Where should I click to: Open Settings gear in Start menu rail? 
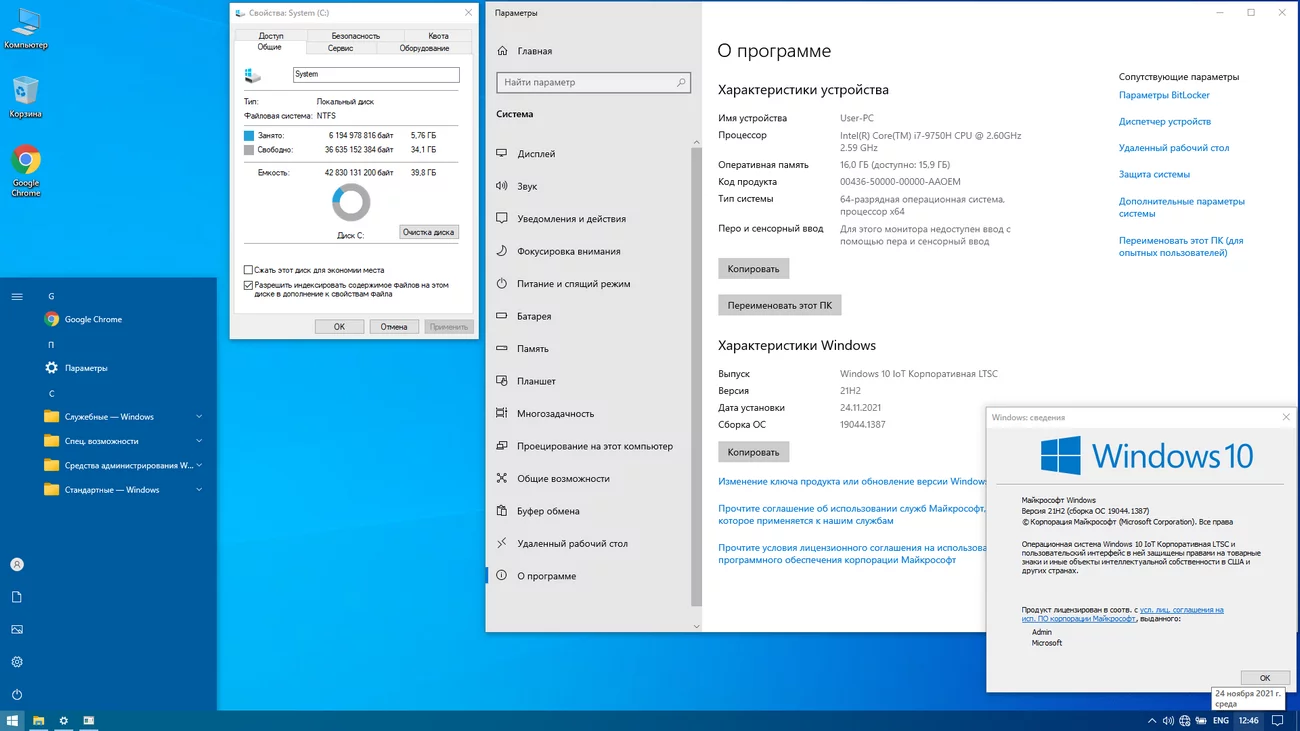pos(17,662)
